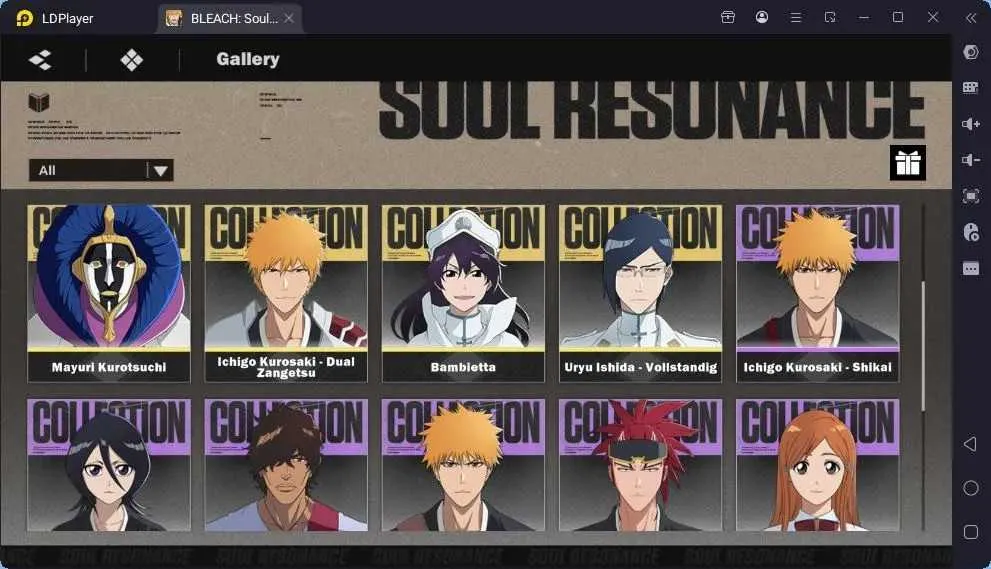Screen dimensions: 991x569
Task: Open the LDPlayer hamburger menu
Action: point(796,18)
